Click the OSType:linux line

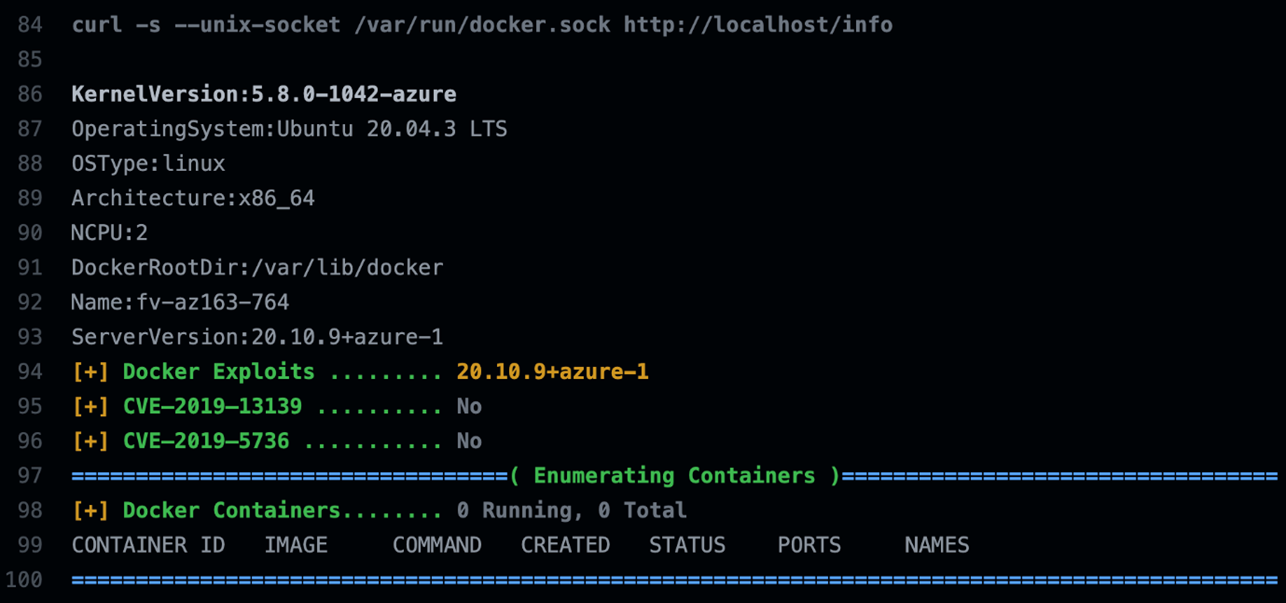[x=148, y=163]
